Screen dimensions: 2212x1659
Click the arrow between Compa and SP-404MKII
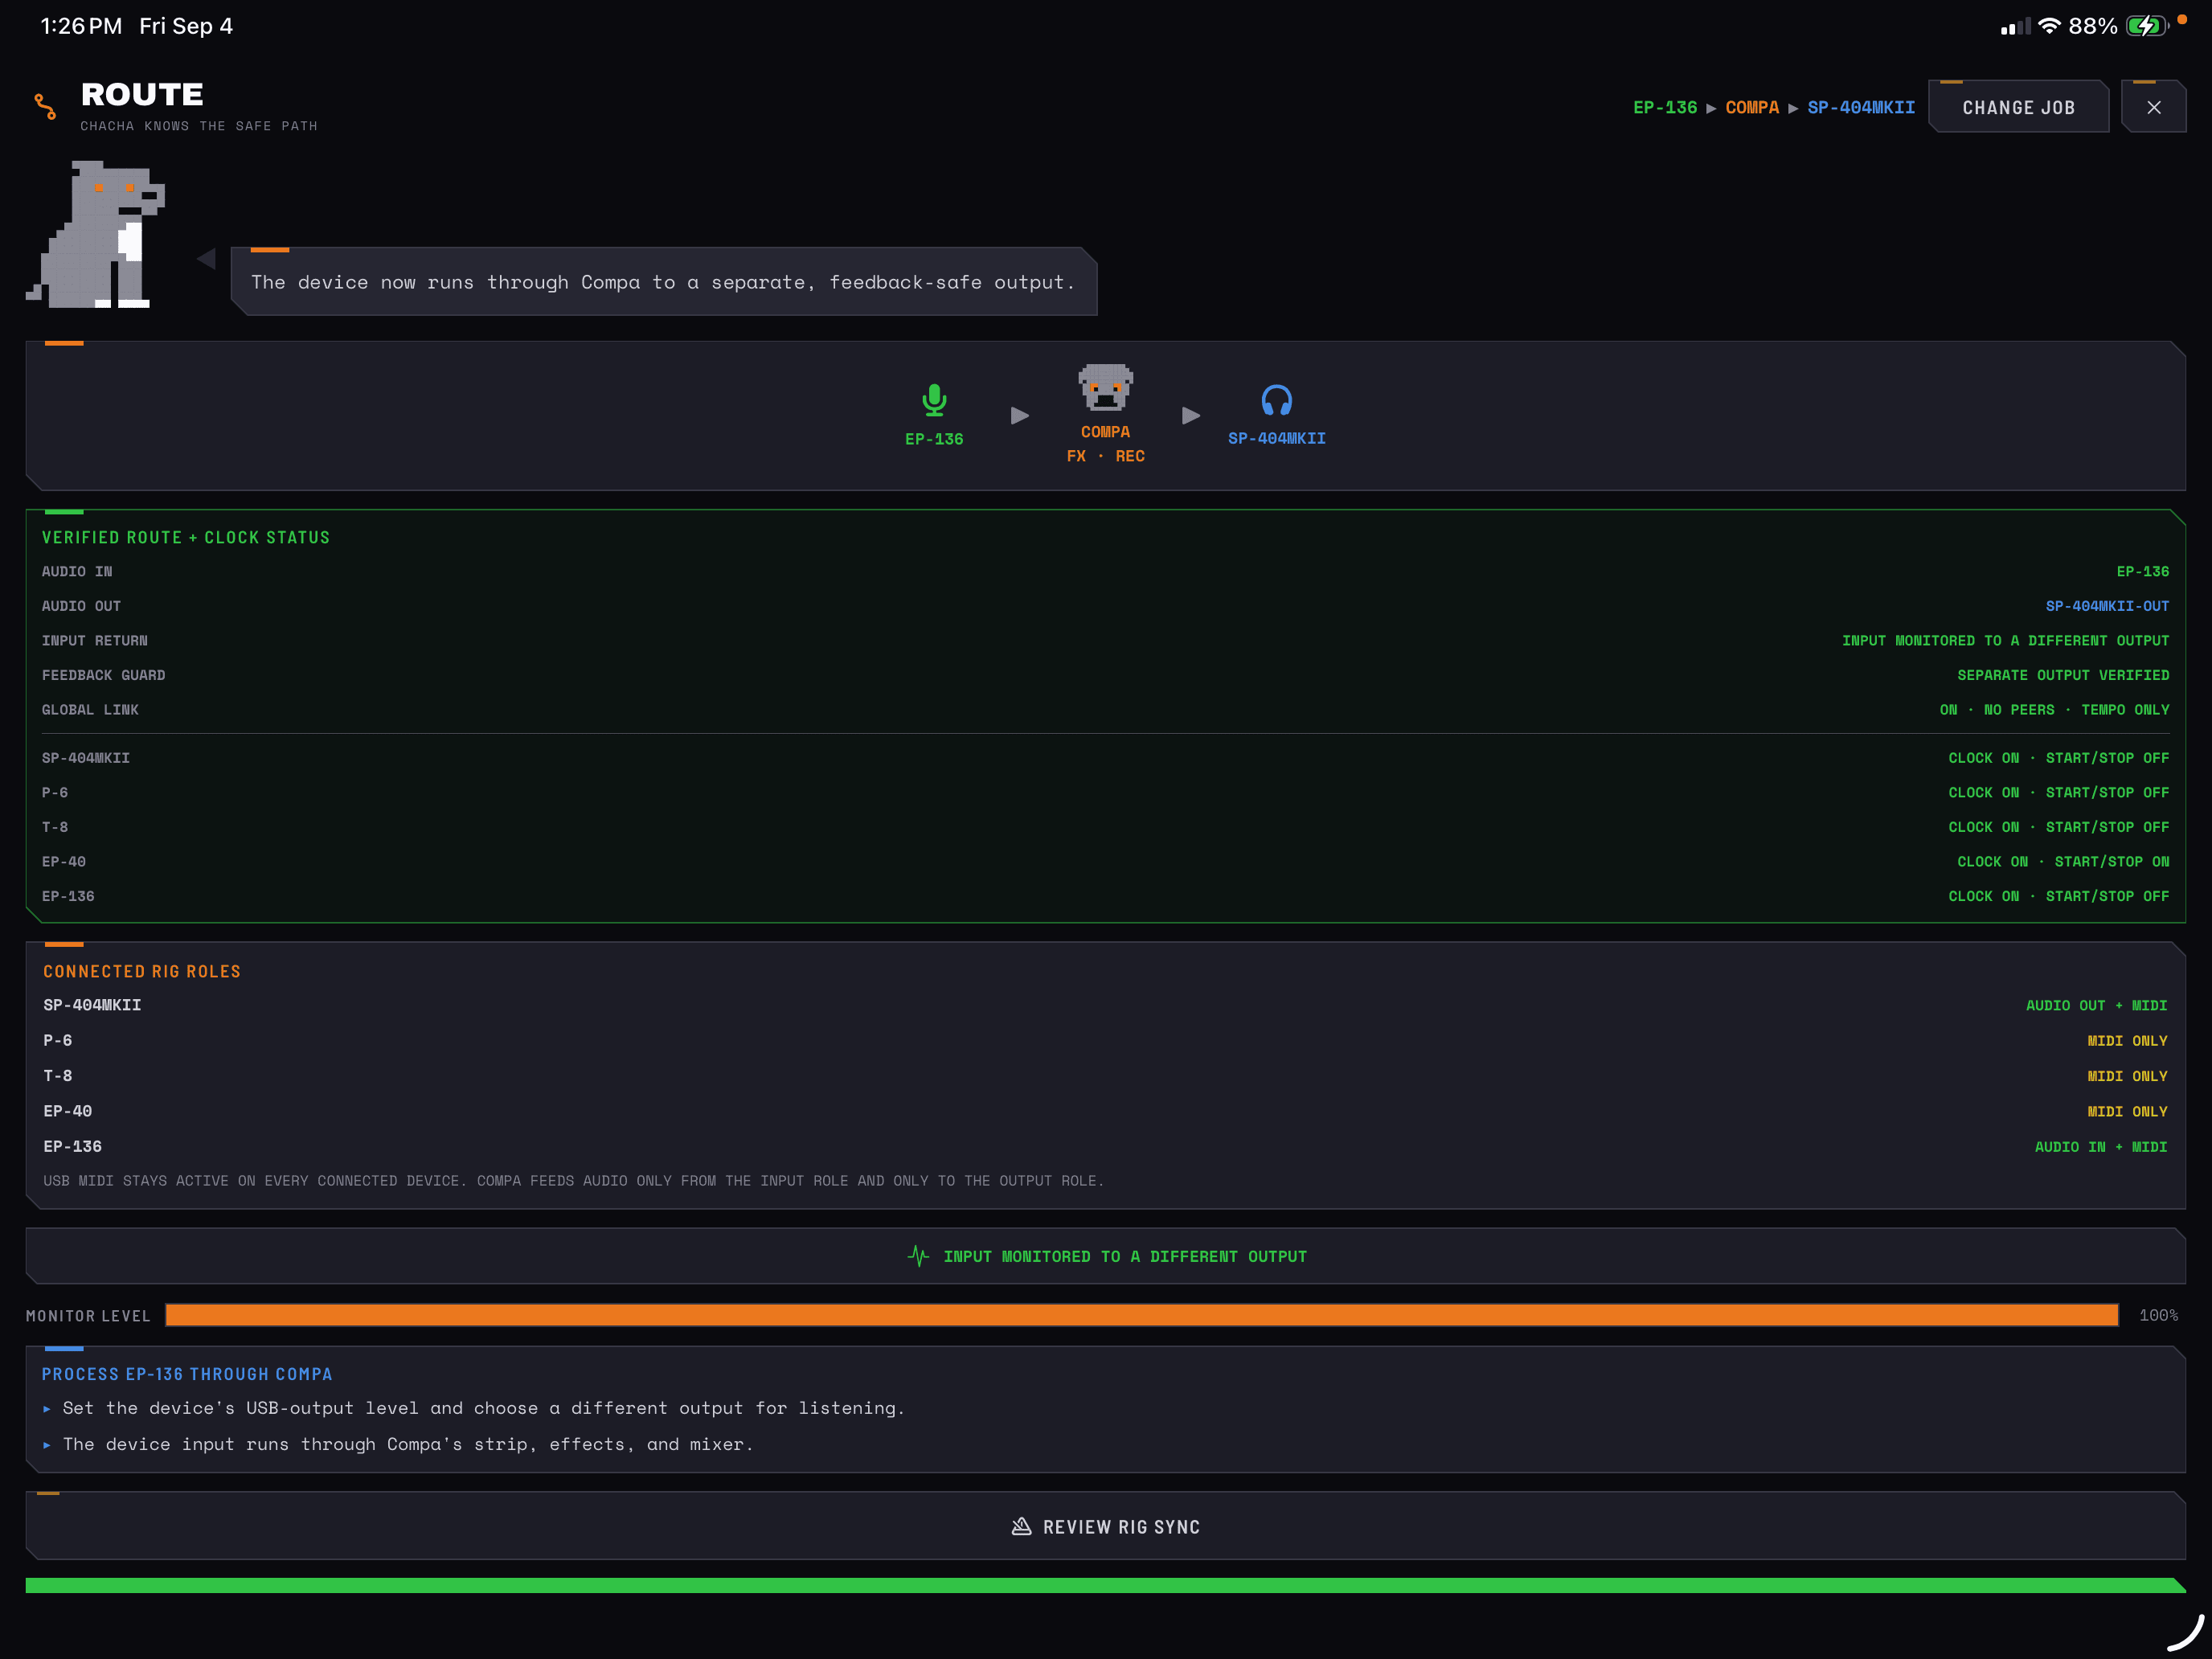tap(1191, 415)
